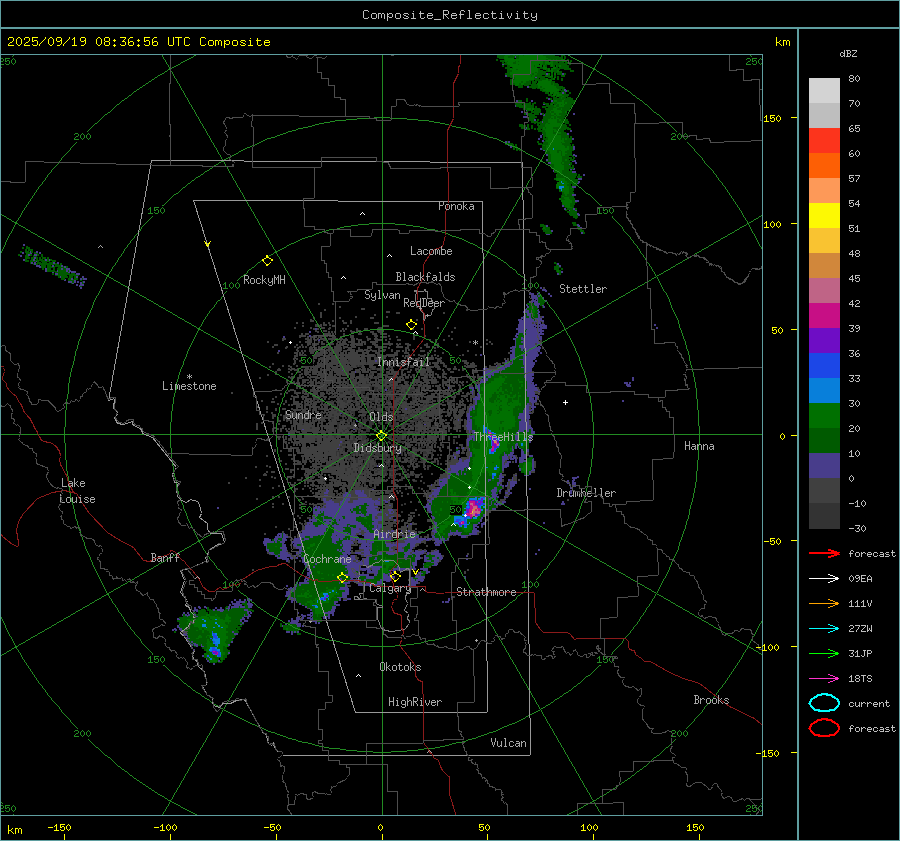
Task: Click the Calgary city label
Action: coord(390,589)
